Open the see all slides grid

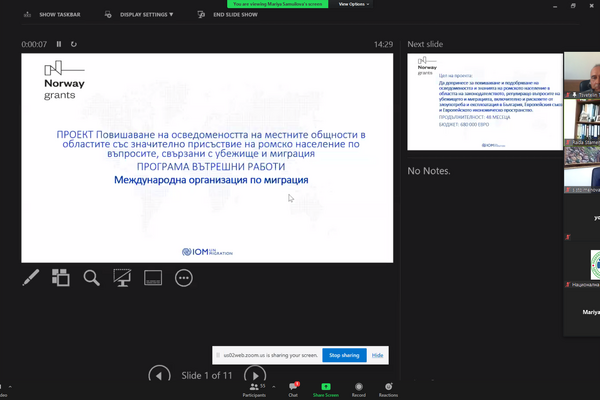(x=61, y=278)
